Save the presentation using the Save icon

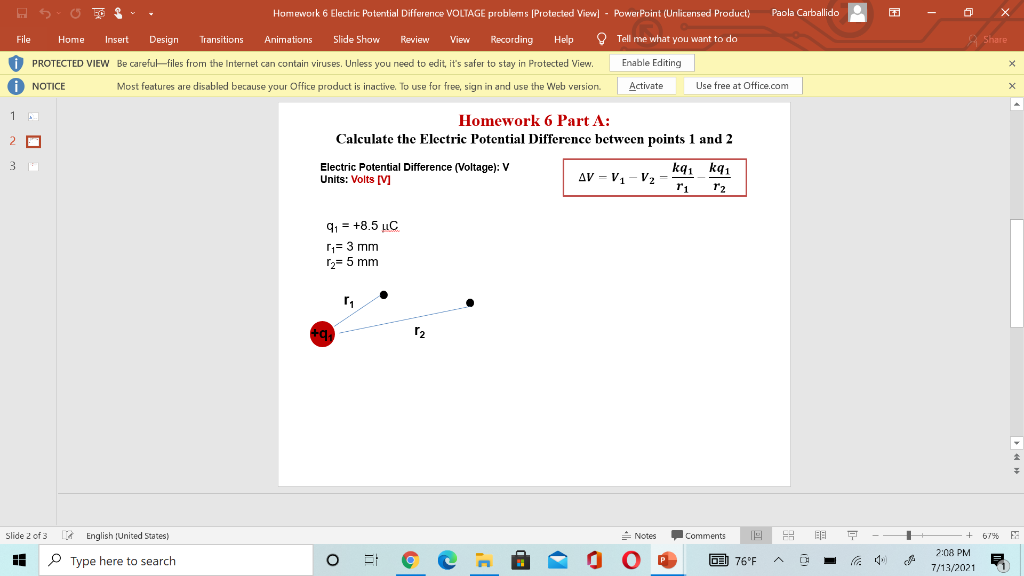pyautogui.click(x=22, y=13)
